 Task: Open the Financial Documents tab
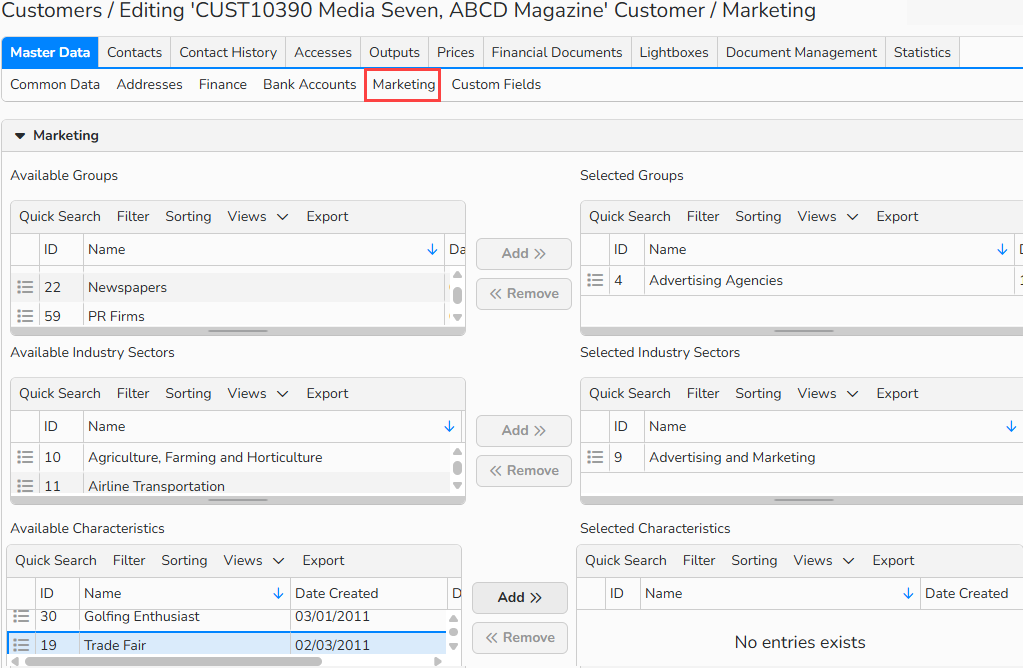click(557, 52)
